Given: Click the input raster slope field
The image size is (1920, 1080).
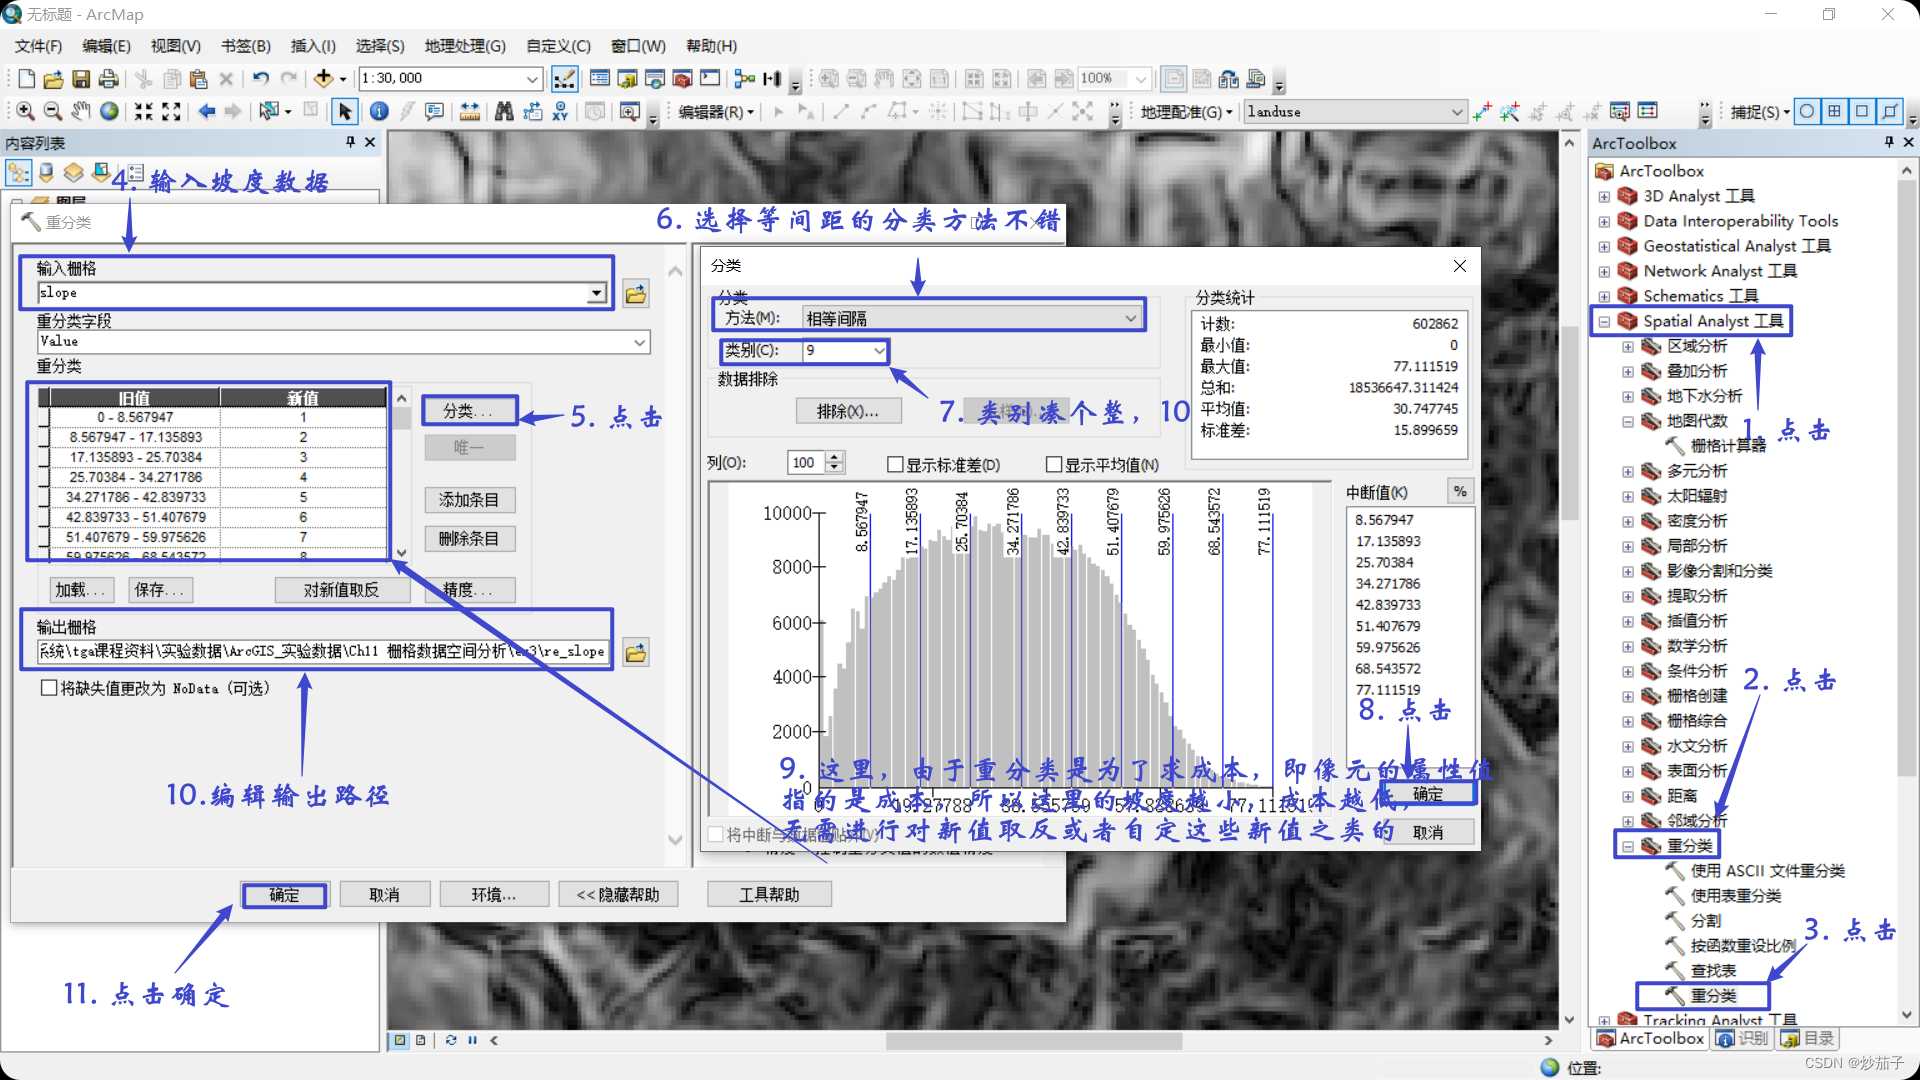Looking at the screenshot, I should click(x=312, y=293).
